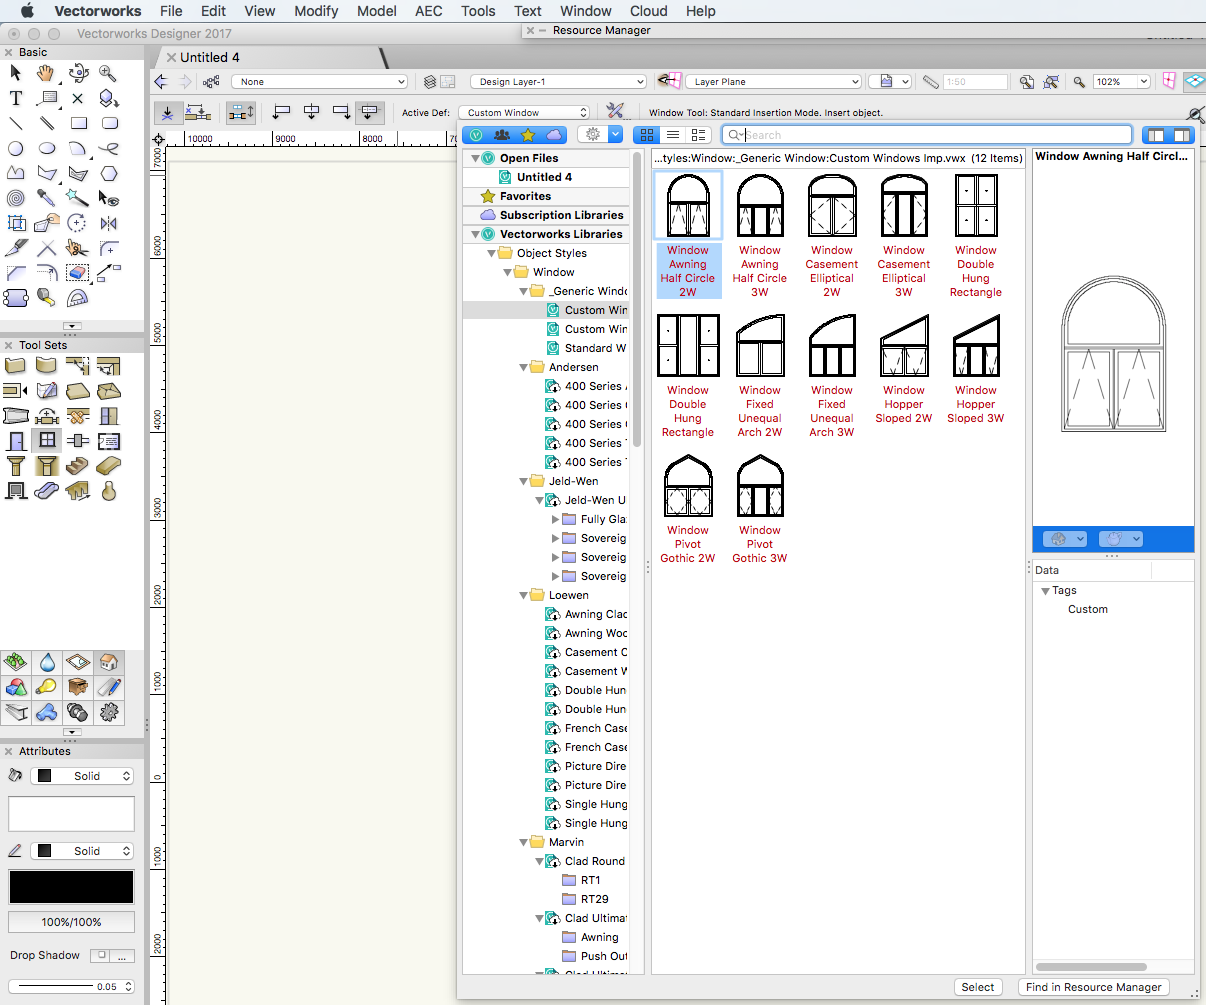
Task: Click the black fill color swatch in Attributes
Action: (x=70, y=887)
